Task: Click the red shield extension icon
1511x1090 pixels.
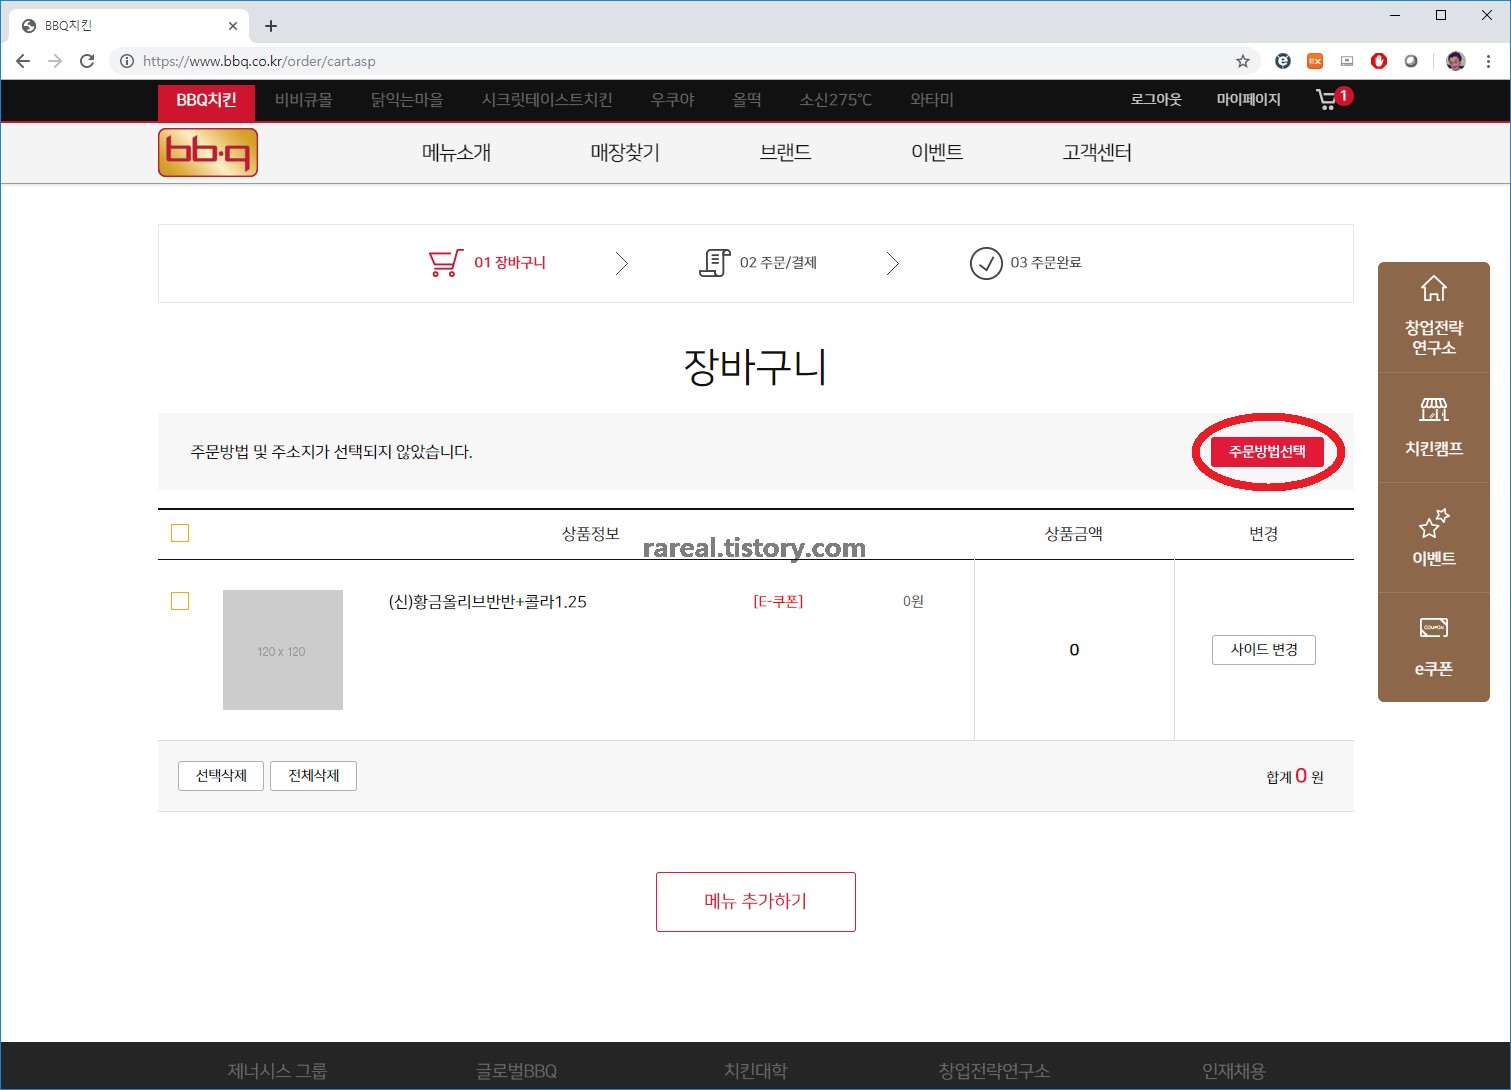Action: pyautogui.click(x=1379, y=61)
